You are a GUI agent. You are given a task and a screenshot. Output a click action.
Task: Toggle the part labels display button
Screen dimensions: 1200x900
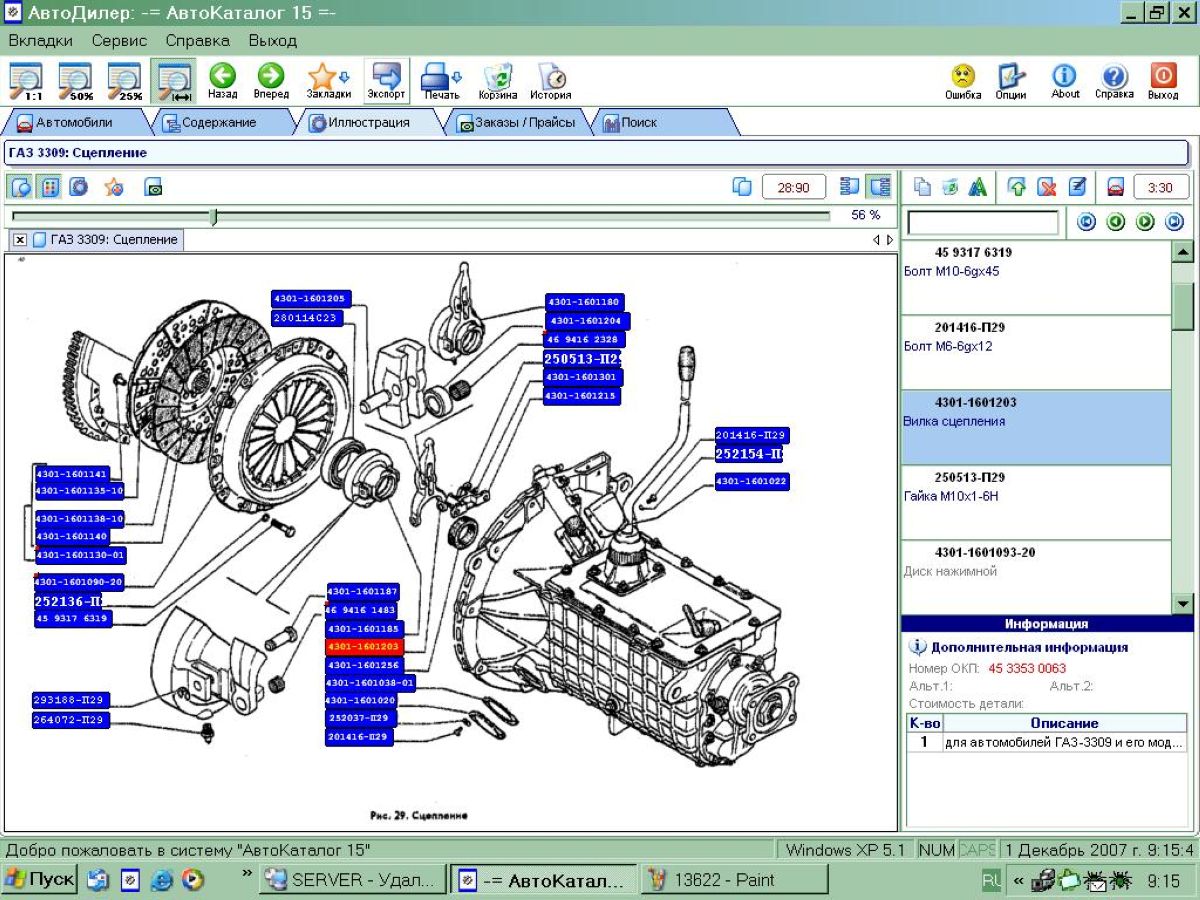[x=49, y=187]
